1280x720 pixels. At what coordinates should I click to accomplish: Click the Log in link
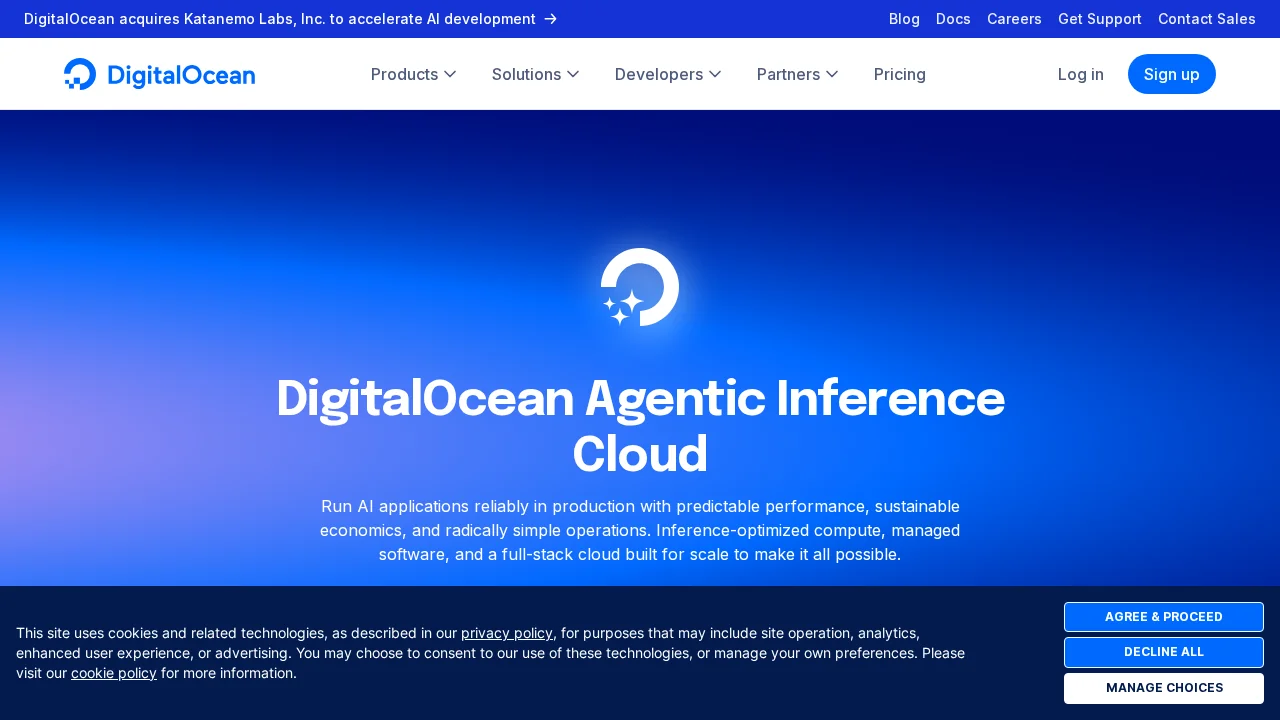click(1081, 74)
